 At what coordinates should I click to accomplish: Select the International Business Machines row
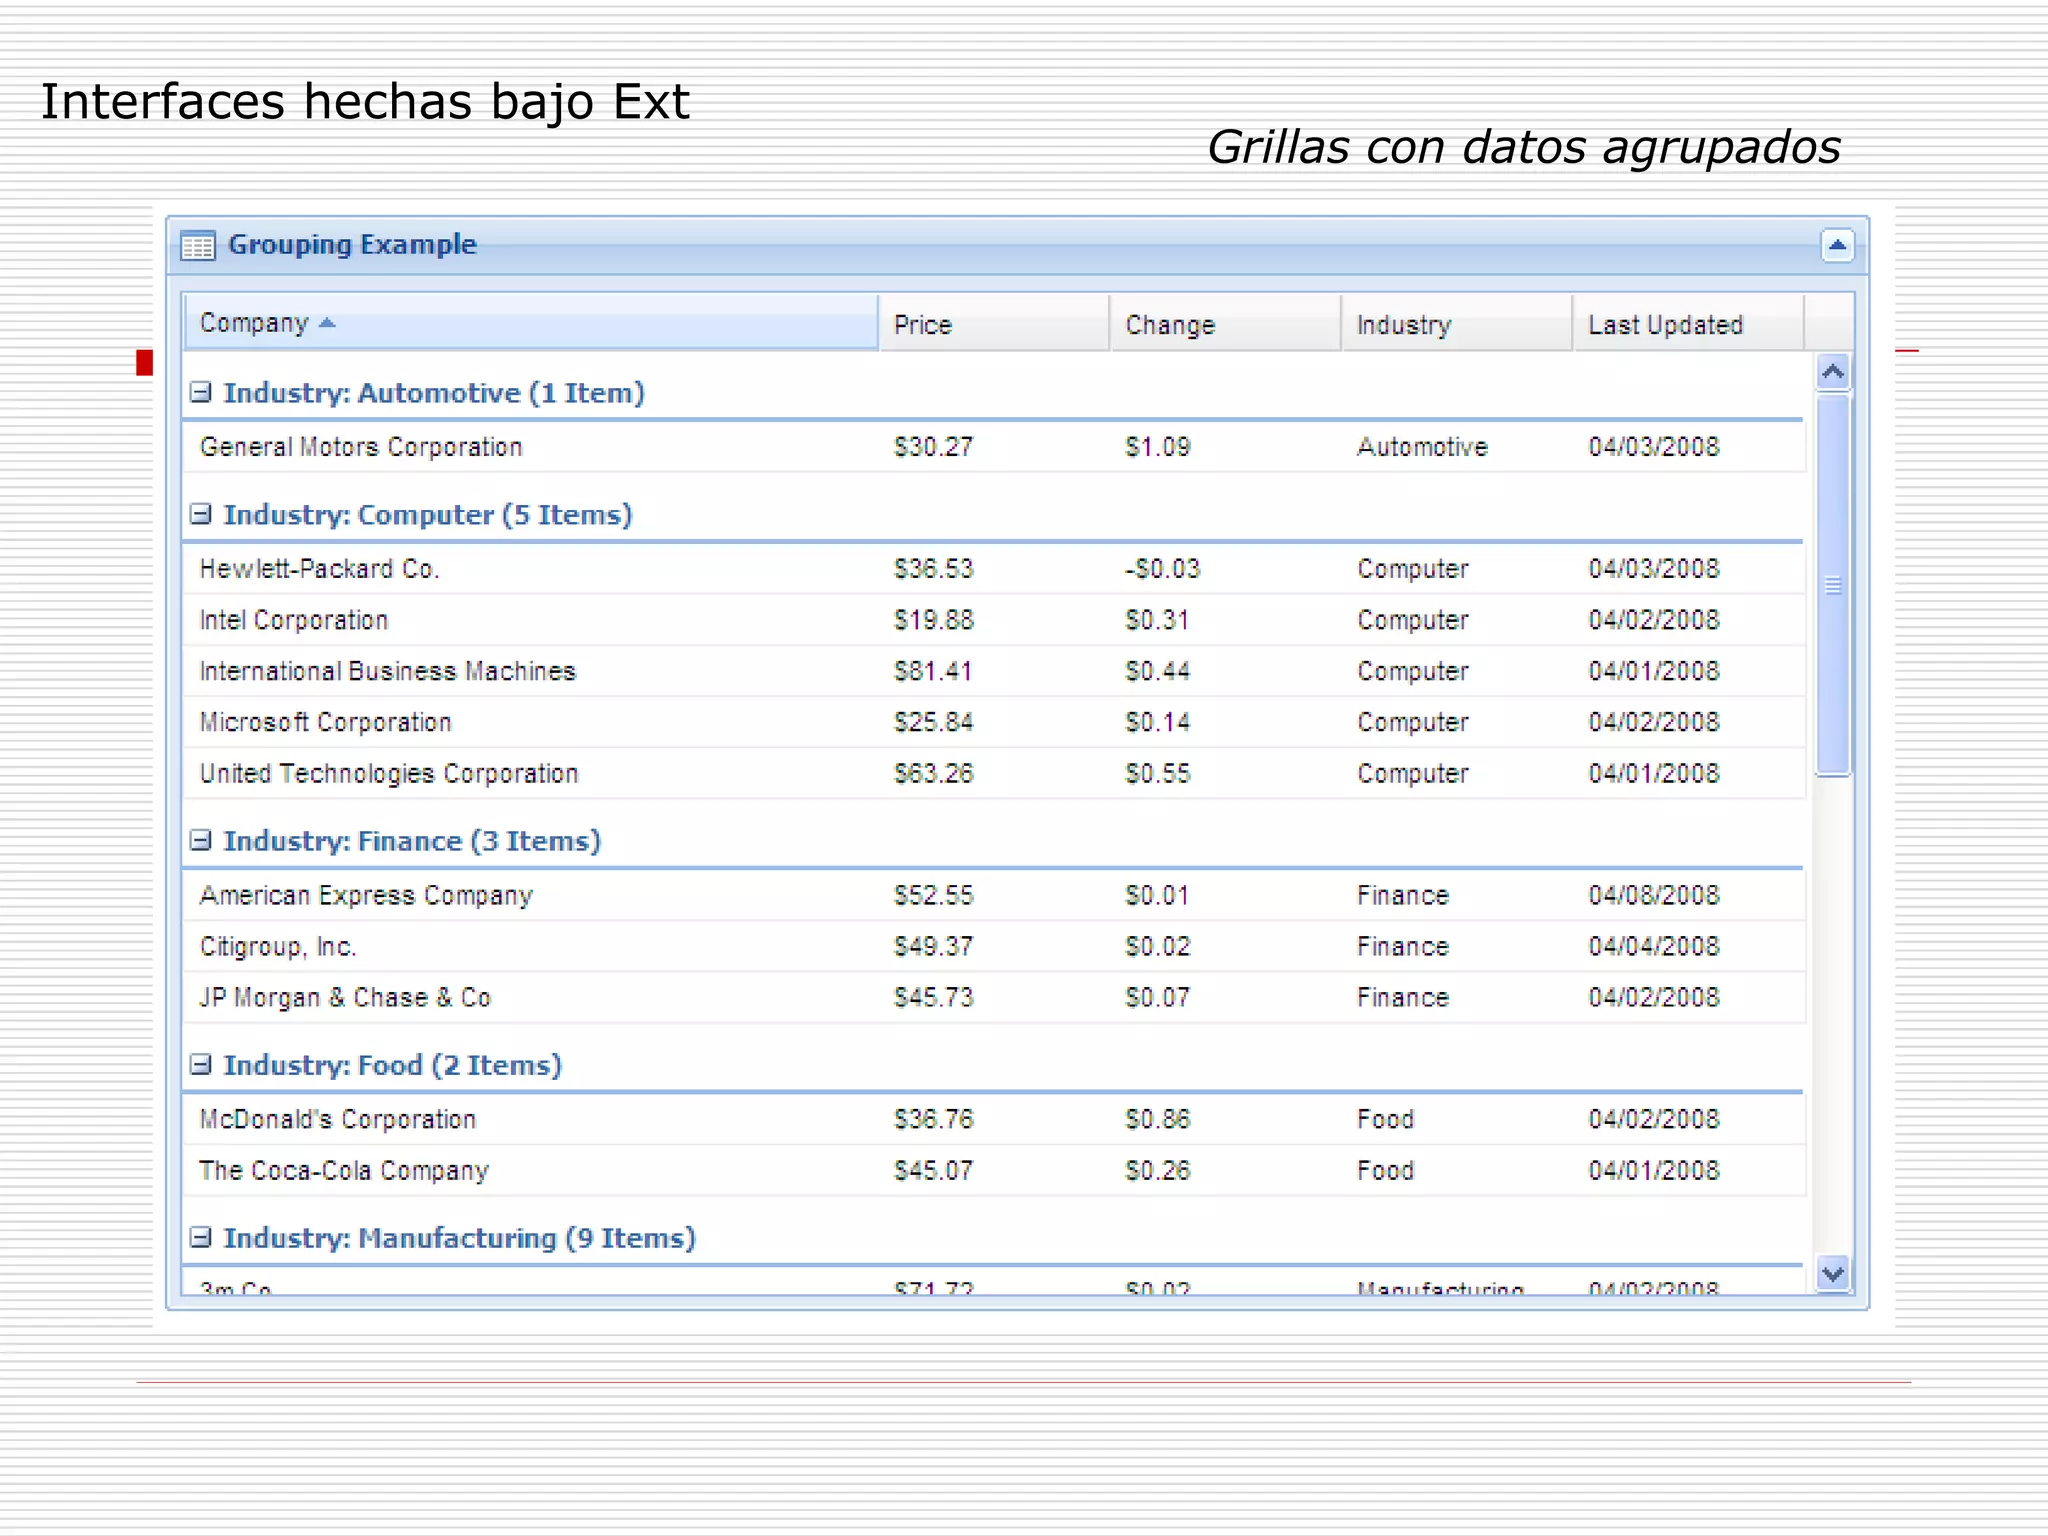994,671
